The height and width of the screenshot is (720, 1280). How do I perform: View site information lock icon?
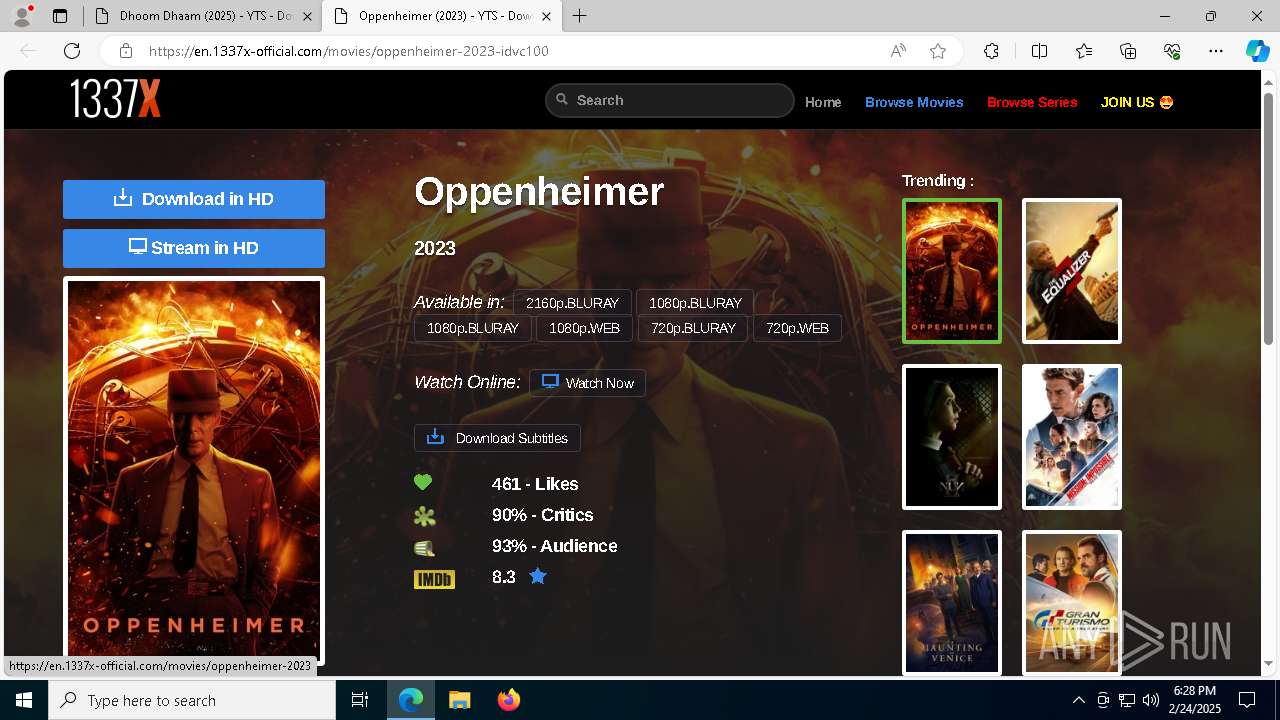point(126,51)
